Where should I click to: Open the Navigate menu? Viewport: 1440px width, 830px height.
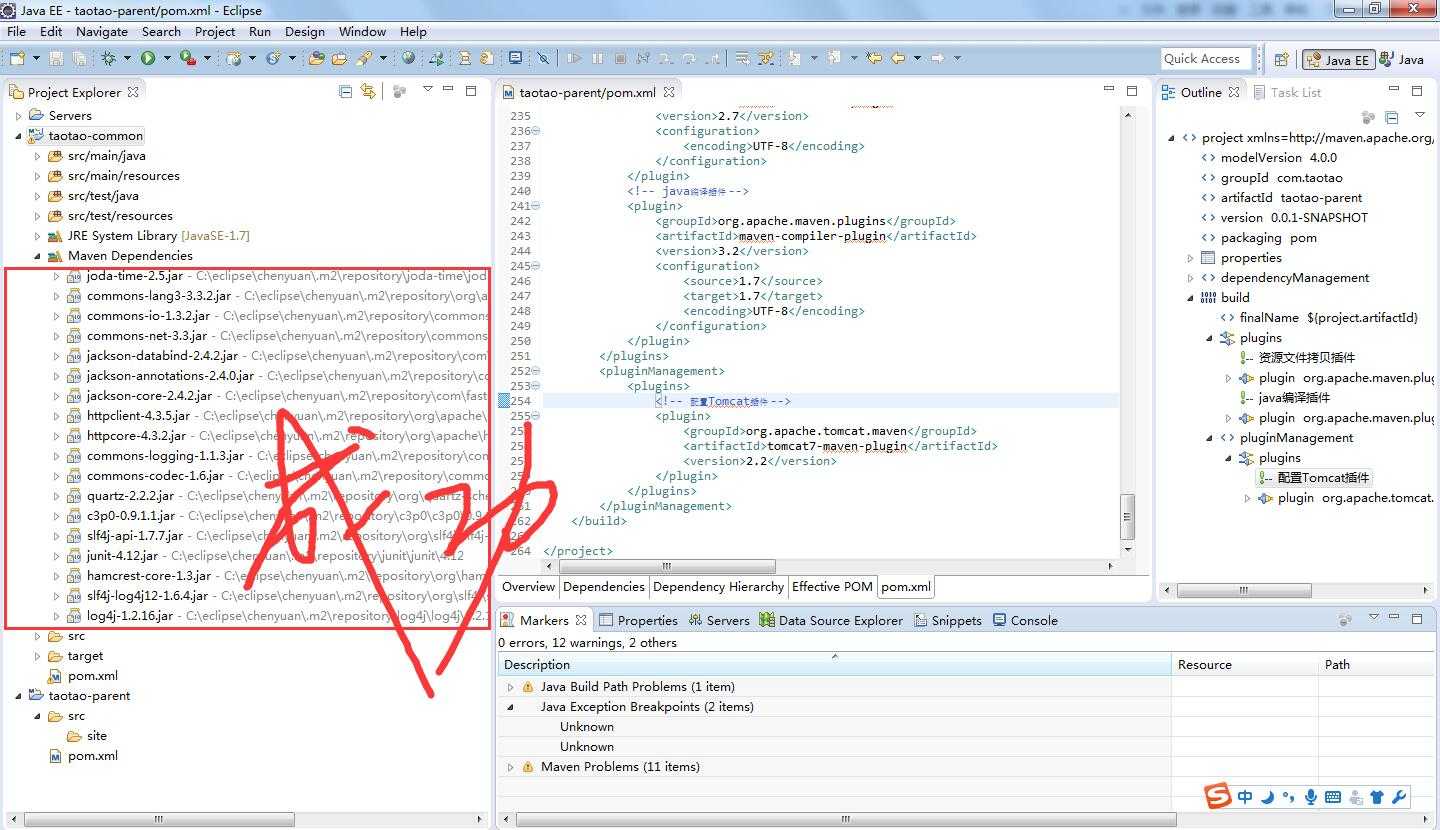(102, 31)
